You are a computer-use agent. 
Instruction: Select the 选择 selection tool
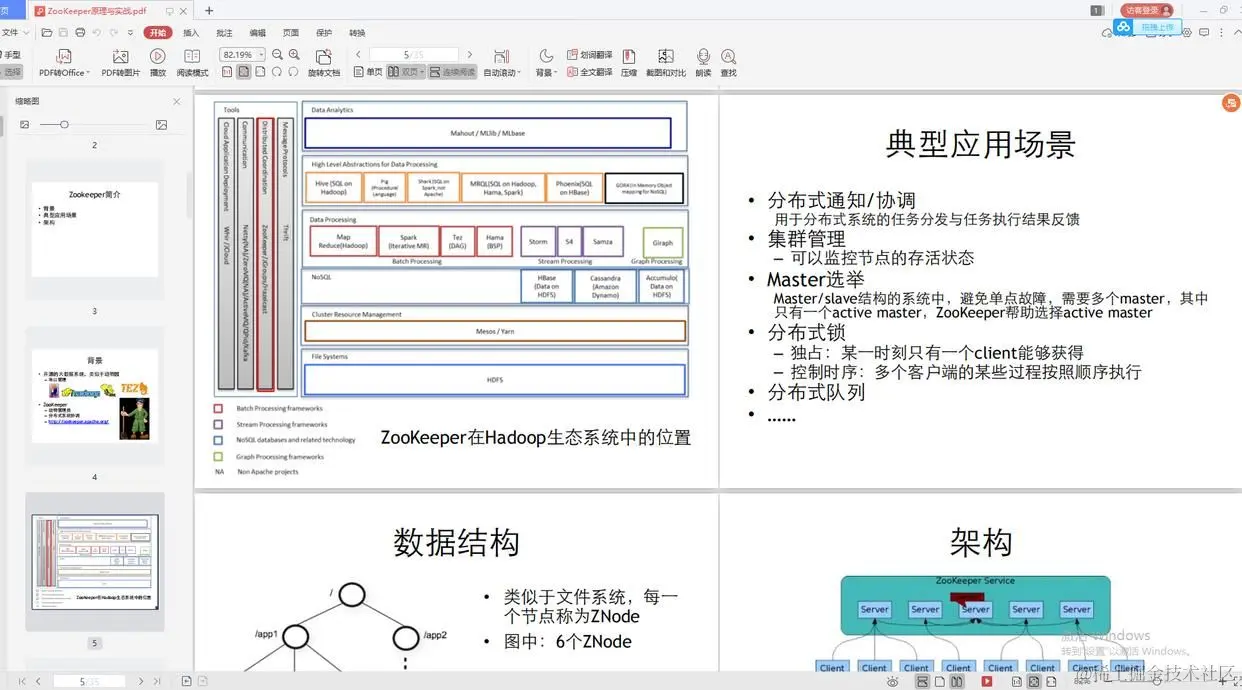tap(11, 72)
